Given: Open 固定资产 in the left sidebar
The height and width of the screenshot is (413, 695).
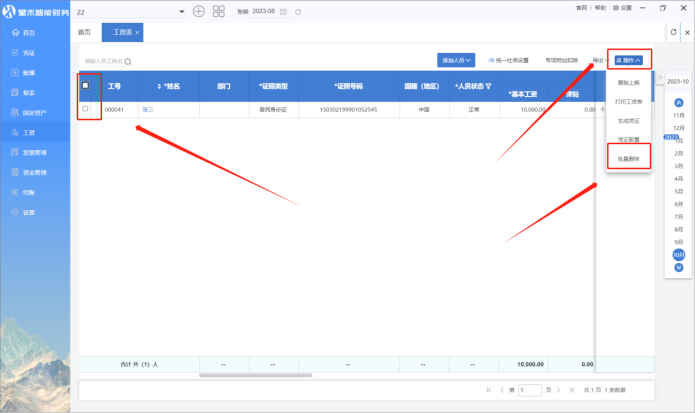Looking at the screenshot, I should pos(35,111).
